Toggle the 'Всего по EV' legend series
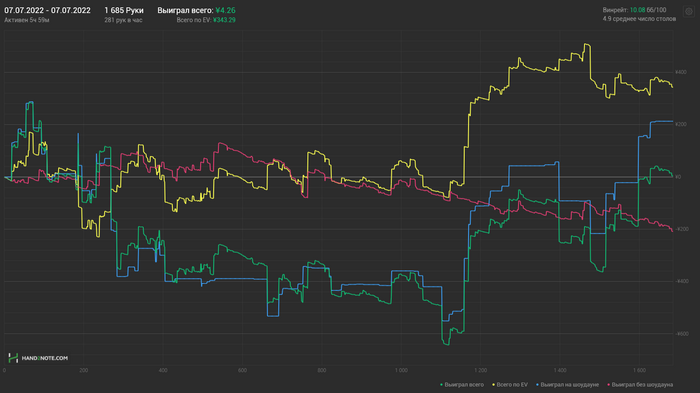Screen dimensions: 700x393 [x=509, y=385]
